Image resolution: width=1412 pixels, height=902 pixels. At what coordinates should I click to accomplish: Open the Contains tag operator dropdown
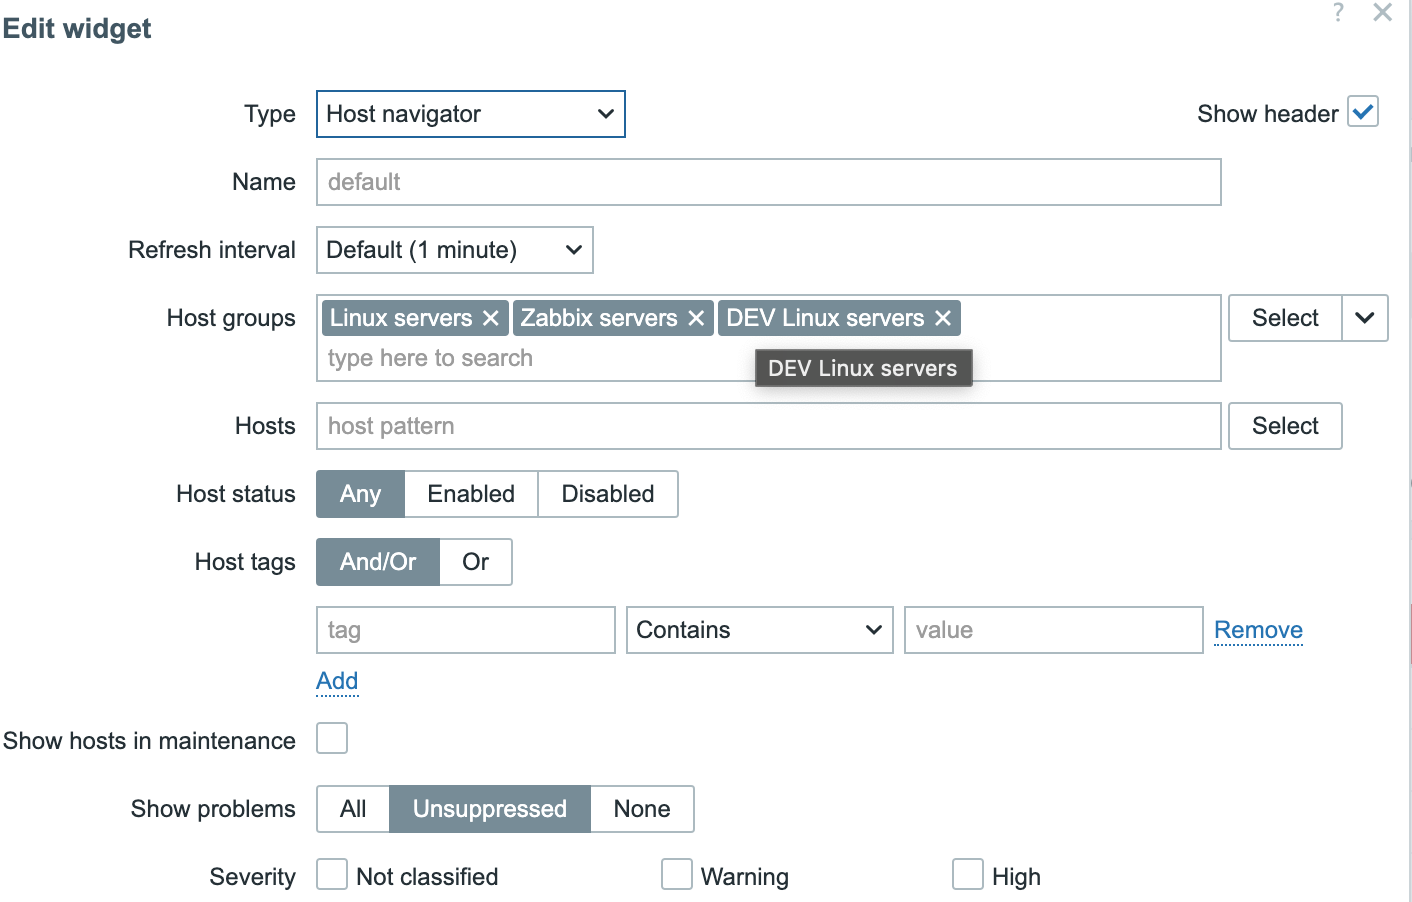[x=759, y=630]
